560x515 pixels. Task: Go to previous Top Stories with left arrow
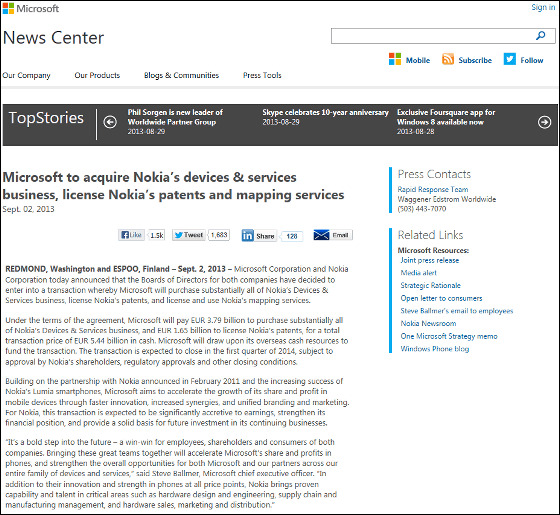(110, 122)
